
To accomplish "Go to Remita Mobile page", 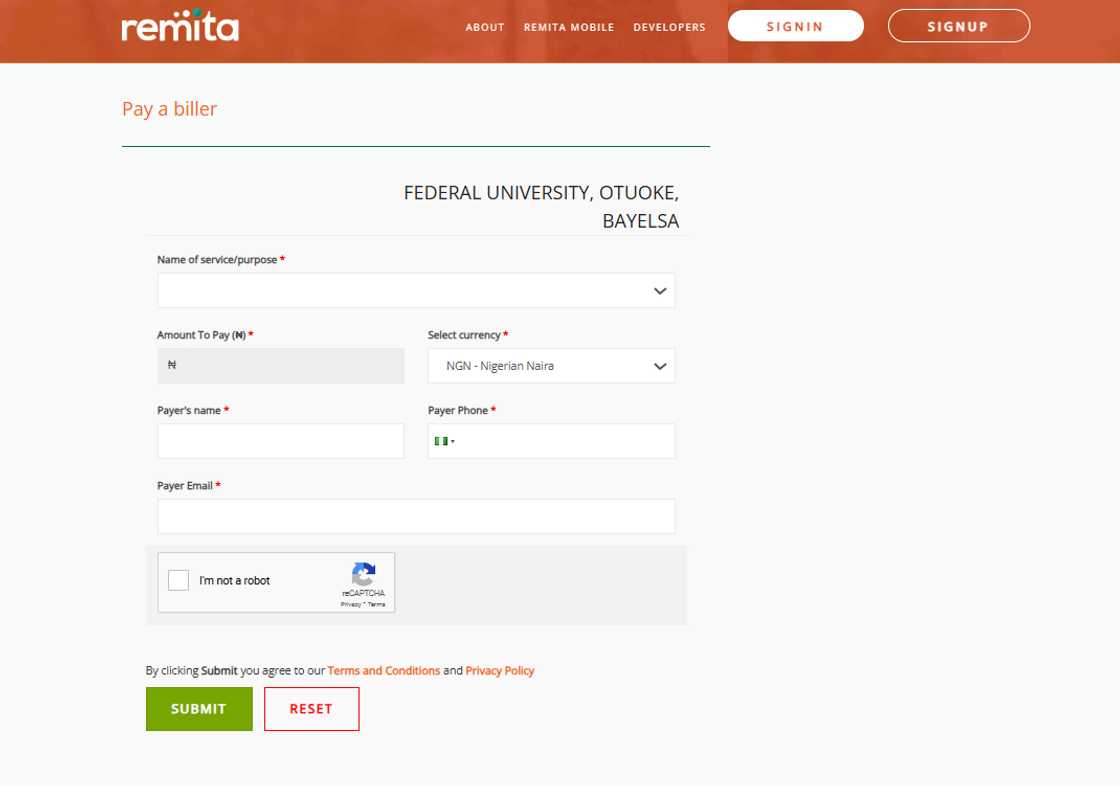I will point(569,27).
